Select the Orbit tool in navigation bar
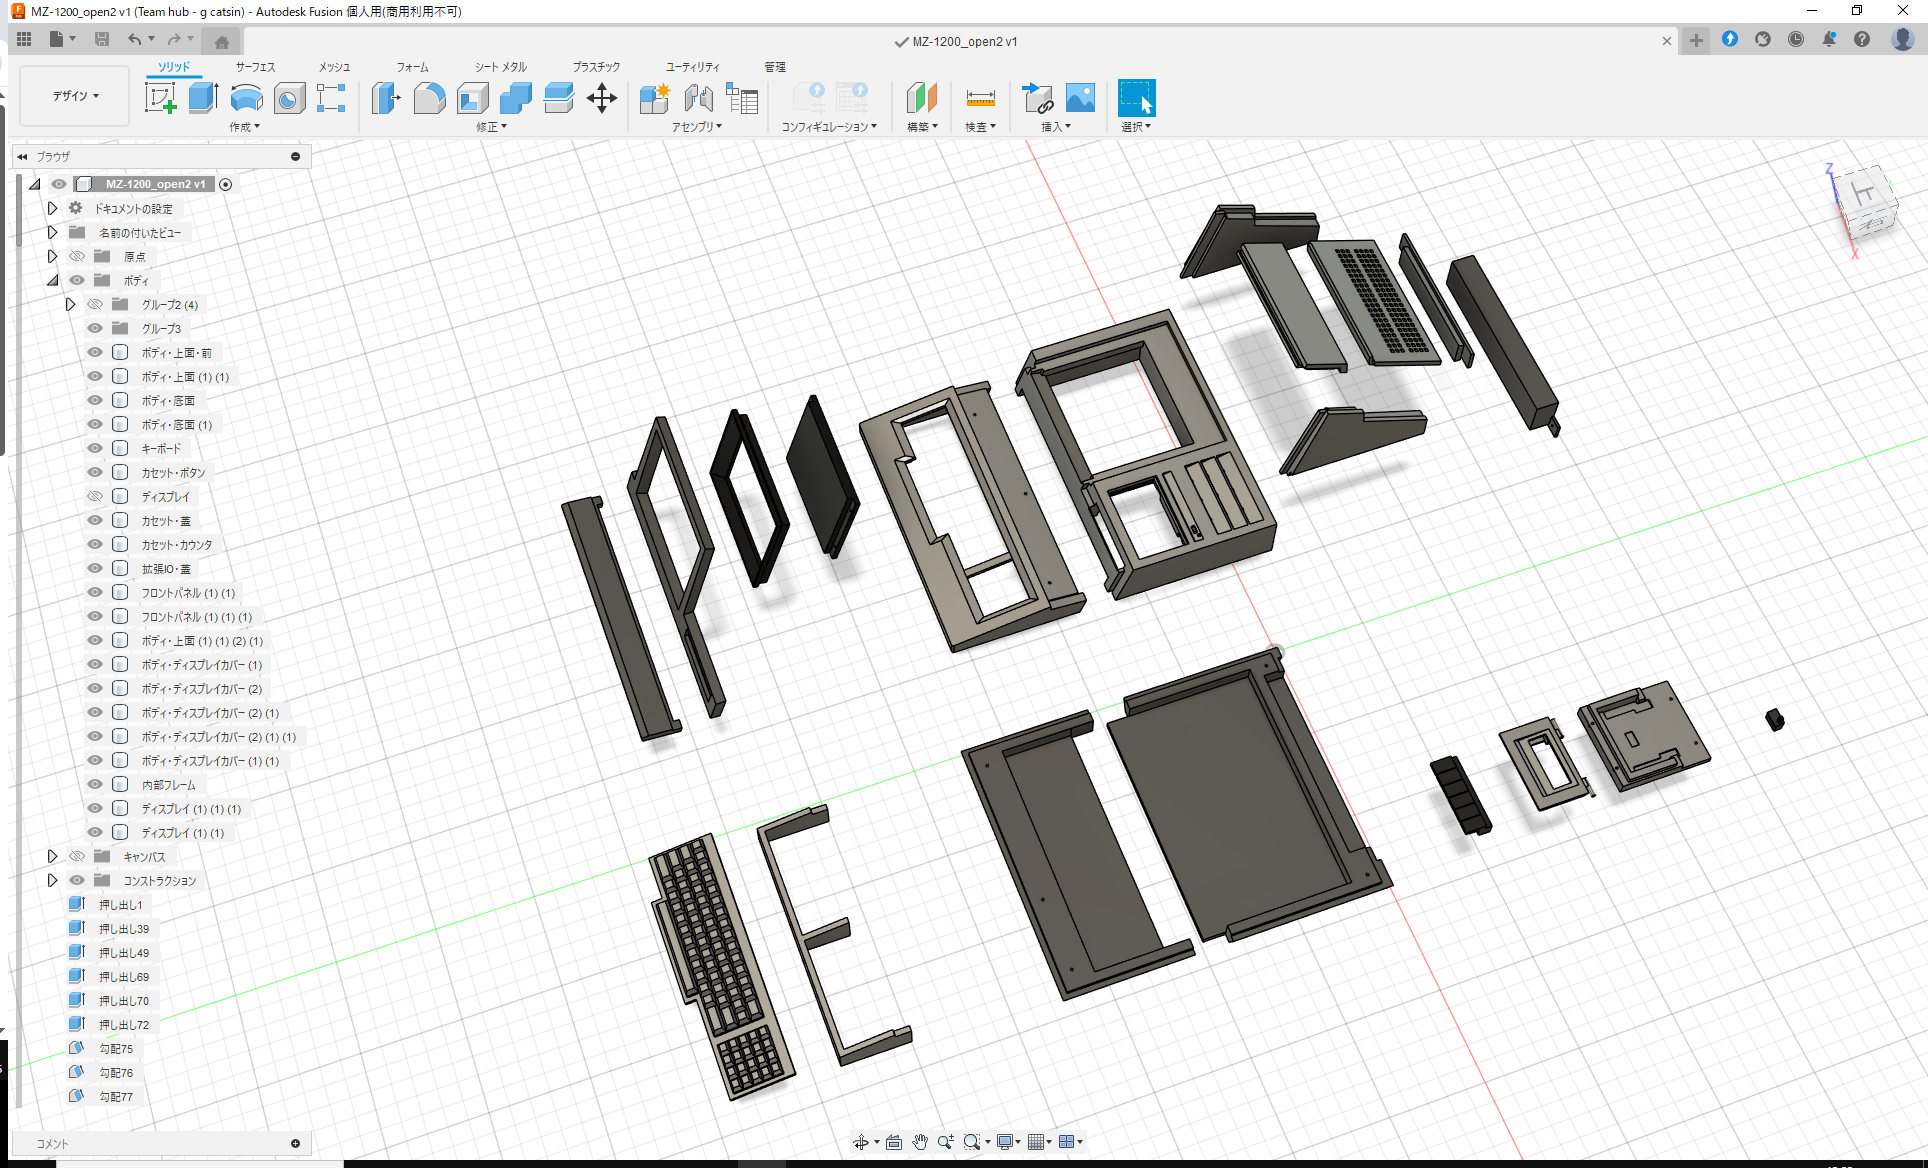 point(862,1141)
